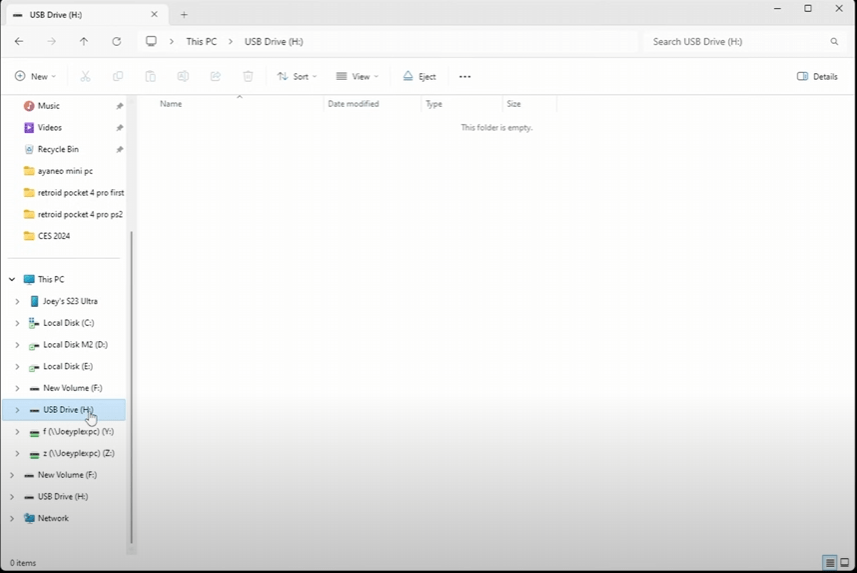This screenshot has width=857, height=573.
Task: Click in the Search USB Drive field
Action: click(735, 42)
